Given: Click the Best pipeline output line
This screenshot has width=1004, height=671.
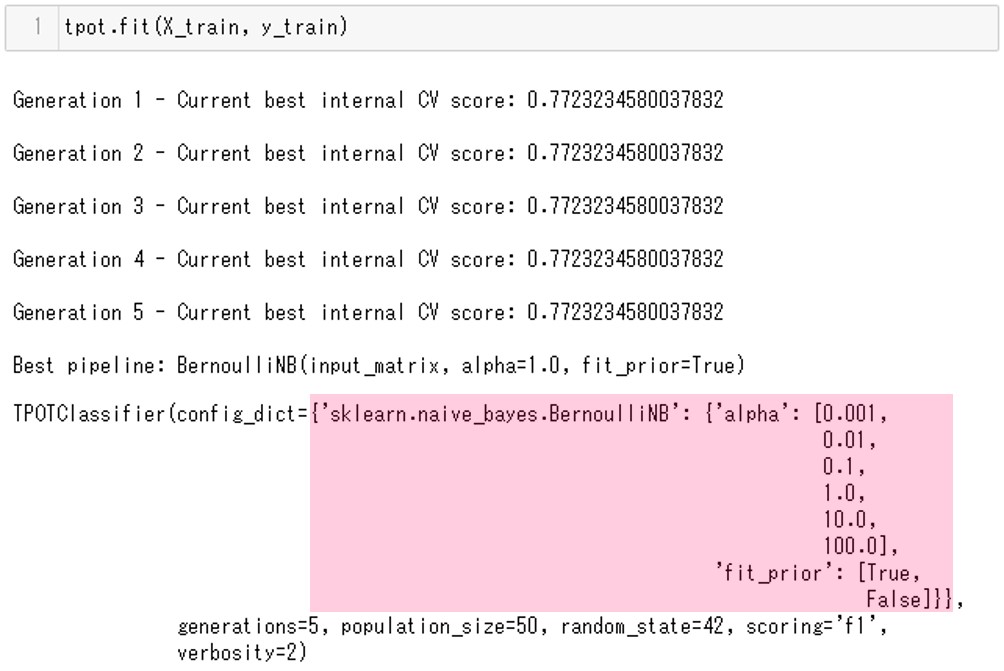Looking at the screenshot, I should 378,366.
